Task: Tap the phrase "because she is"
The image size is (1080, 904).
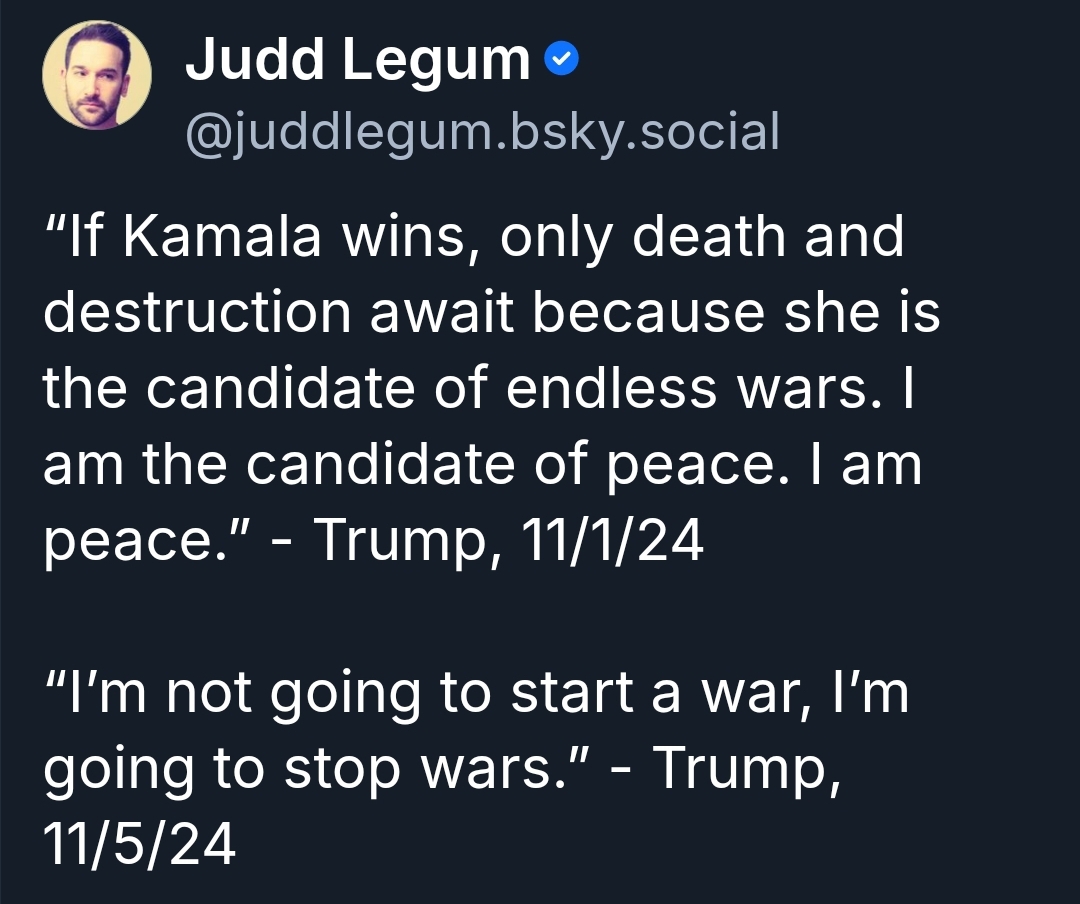Action: [736, 313]
